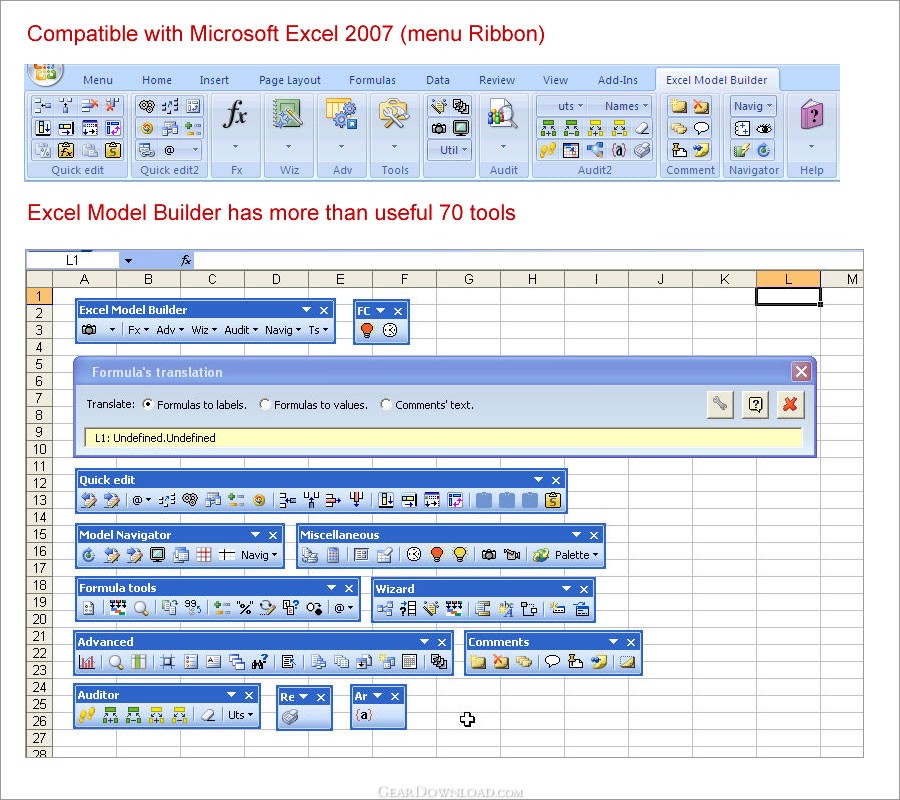This screenshot has width=900, height=800.
Task: Close the Formula's translation dialog
Action: pyautogui.click(x=801, y=372)
